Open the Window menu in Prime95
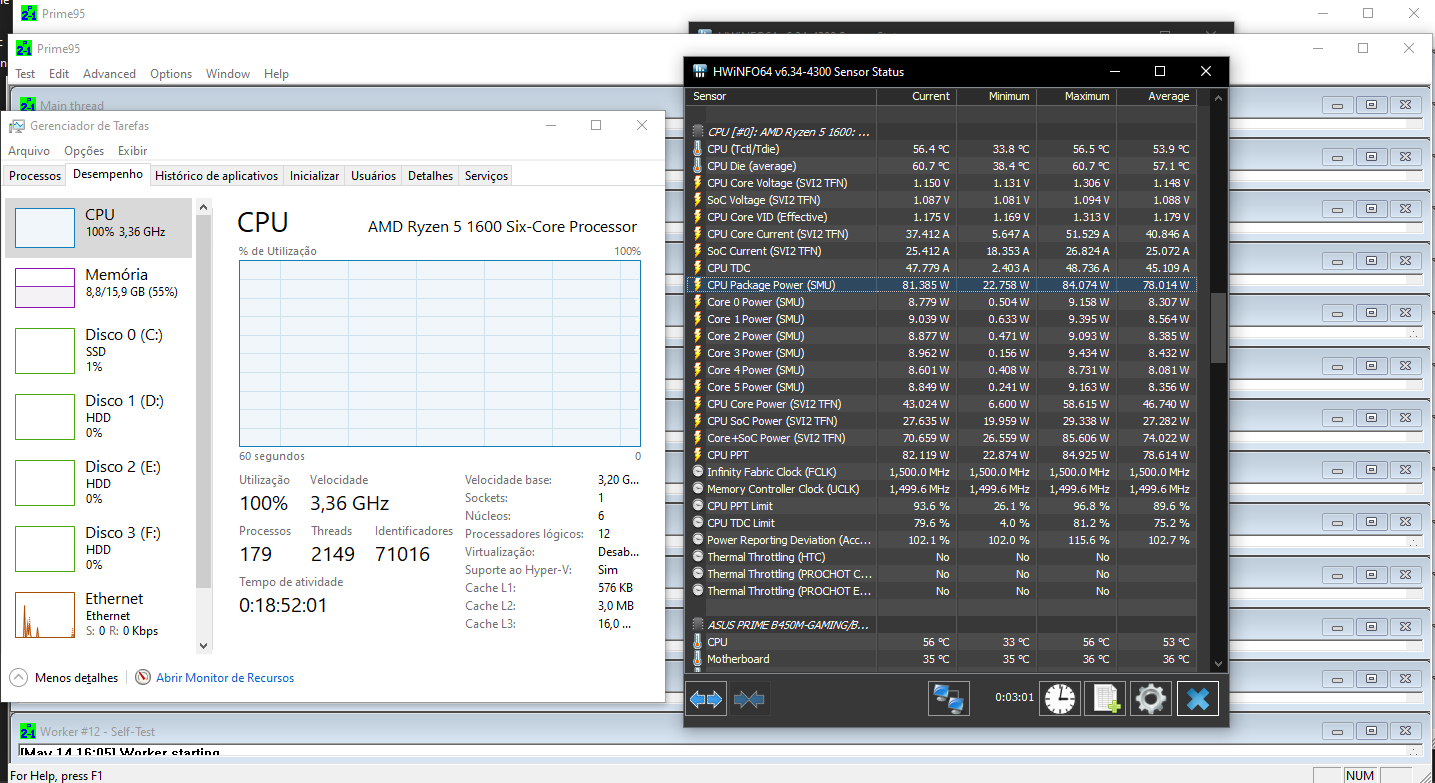 228,74
